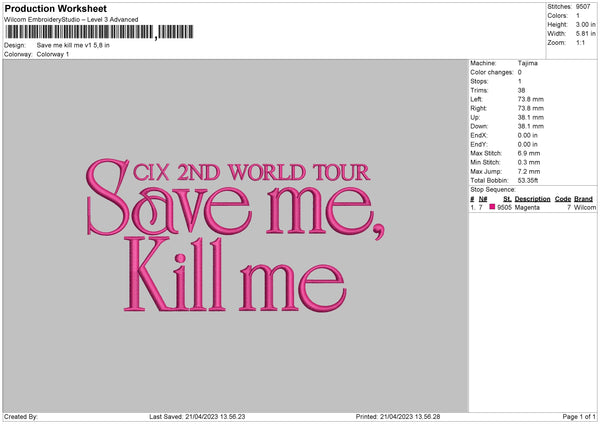Click the stitch count 9505 in stop sequence
Screen dimensions: 600x424
pyautogui.click(x=504, y=207)
